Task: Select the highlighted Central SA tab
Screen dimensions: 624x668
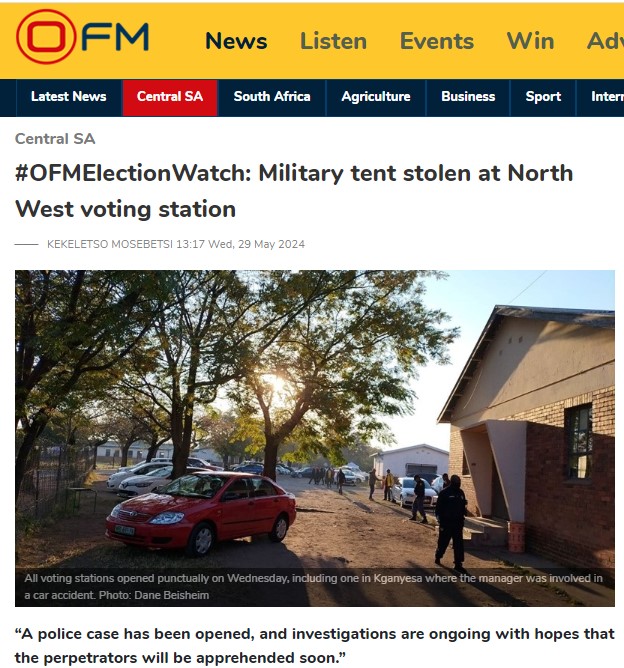Action: coord(170,97)
